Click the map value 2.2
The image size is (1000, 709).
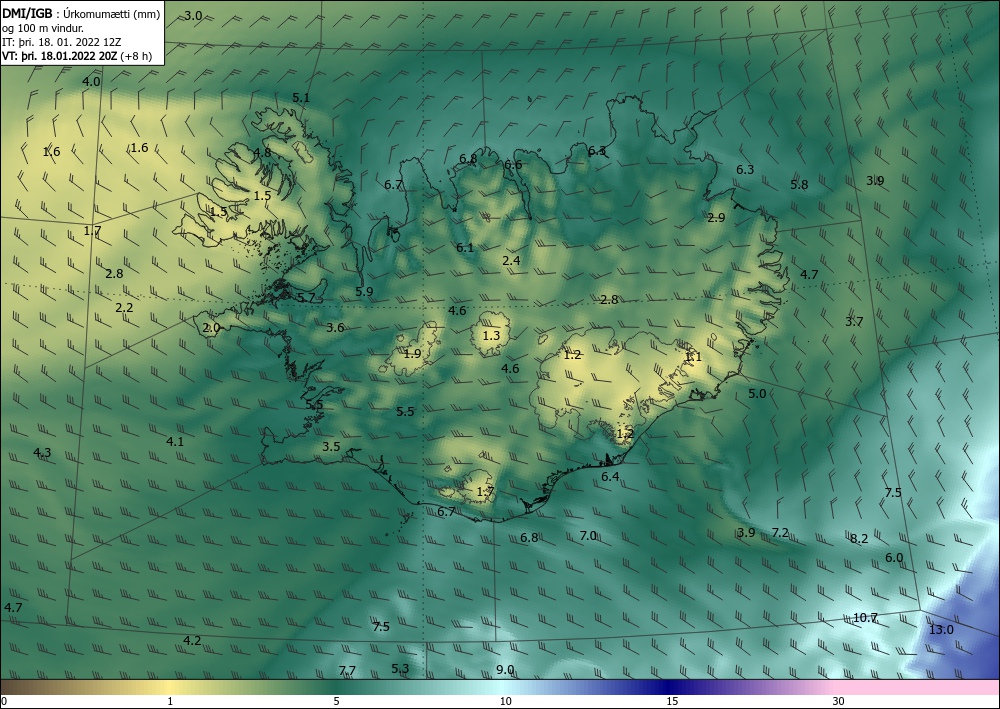(124, 307)
